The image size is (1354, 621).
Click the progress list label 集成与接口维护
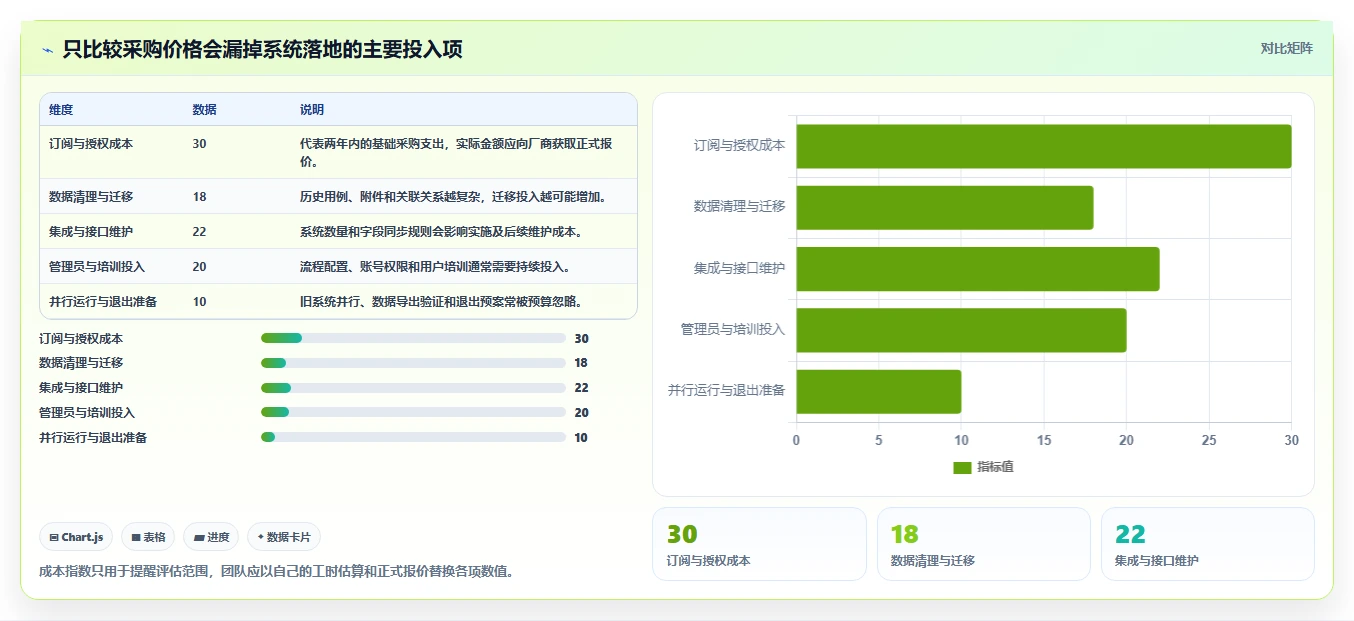pyautogui.click(x=81, y=388)
